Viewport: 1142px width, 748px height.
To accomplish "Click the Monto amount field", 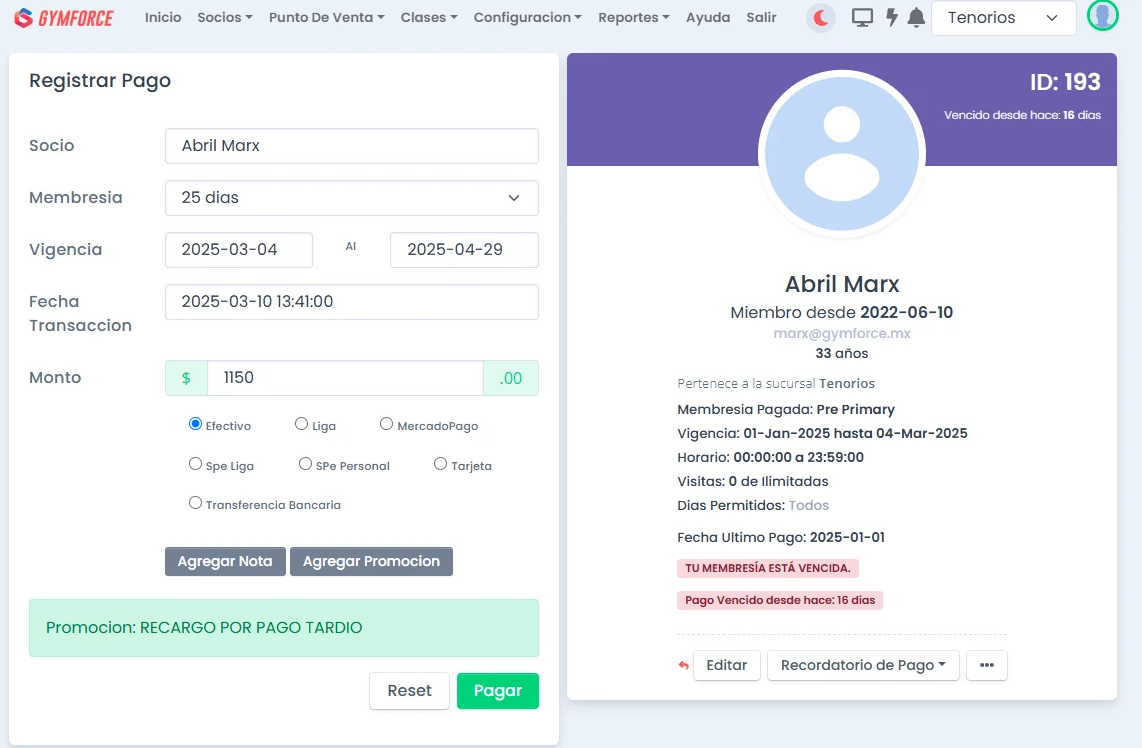I will (x=345, y=378).
